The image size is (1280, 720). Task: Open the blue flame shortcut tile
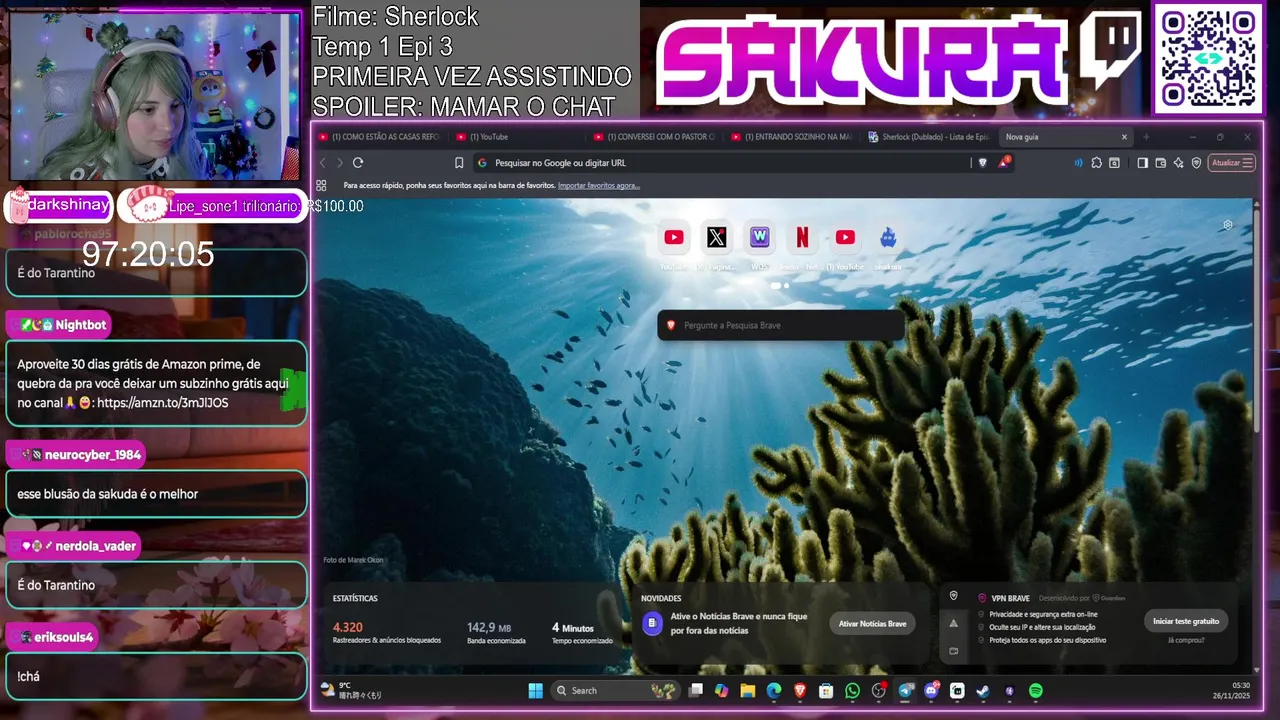click(x=888, y=238)
